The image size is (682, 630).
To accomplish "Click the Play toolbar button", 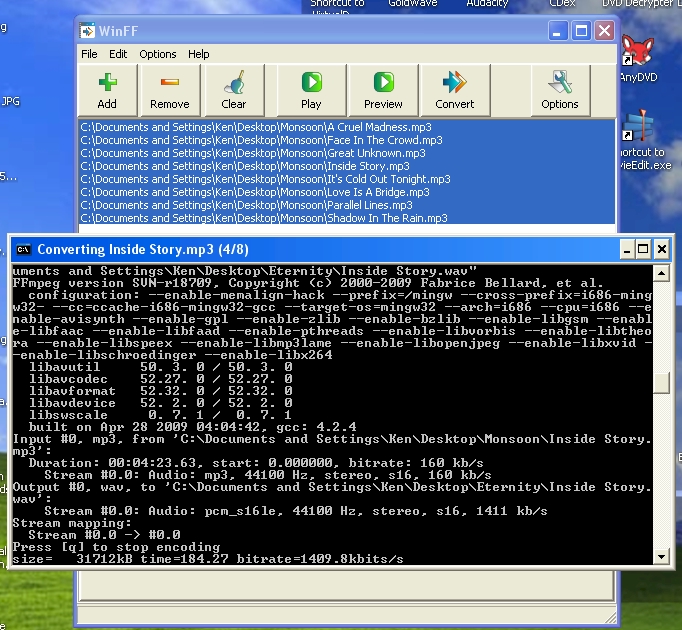I will (311, 90).
